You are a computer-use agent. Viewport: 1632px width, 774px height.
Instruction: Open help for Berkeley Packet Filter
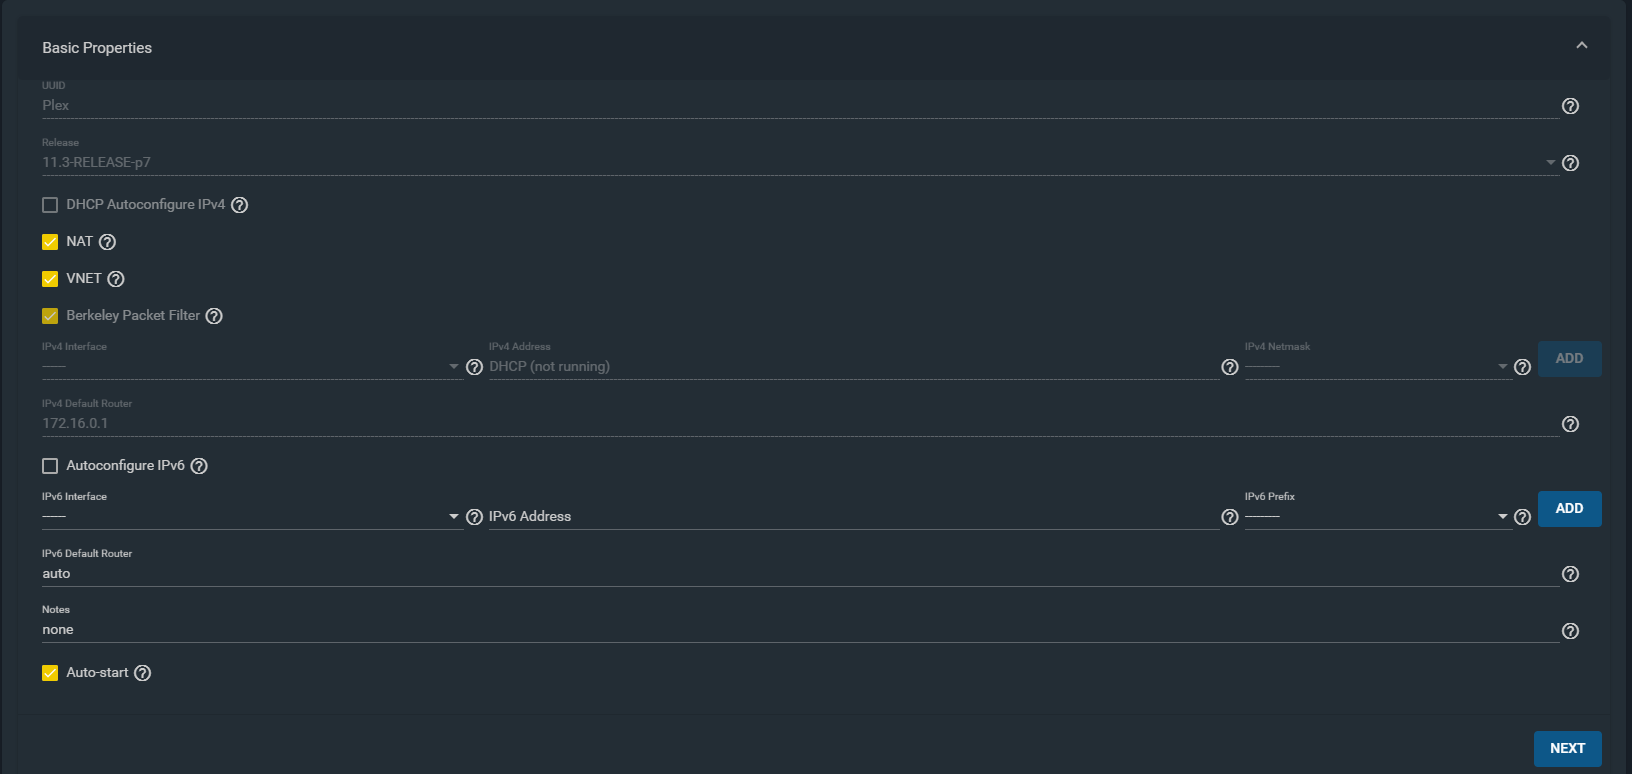click(214, 316)
